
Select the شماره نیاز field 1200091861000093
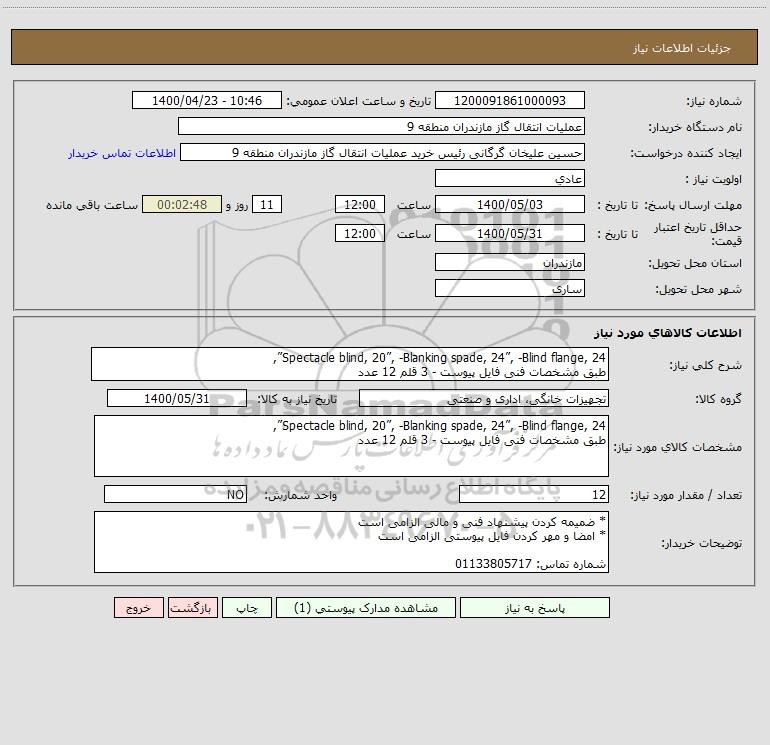pos(510,100)
